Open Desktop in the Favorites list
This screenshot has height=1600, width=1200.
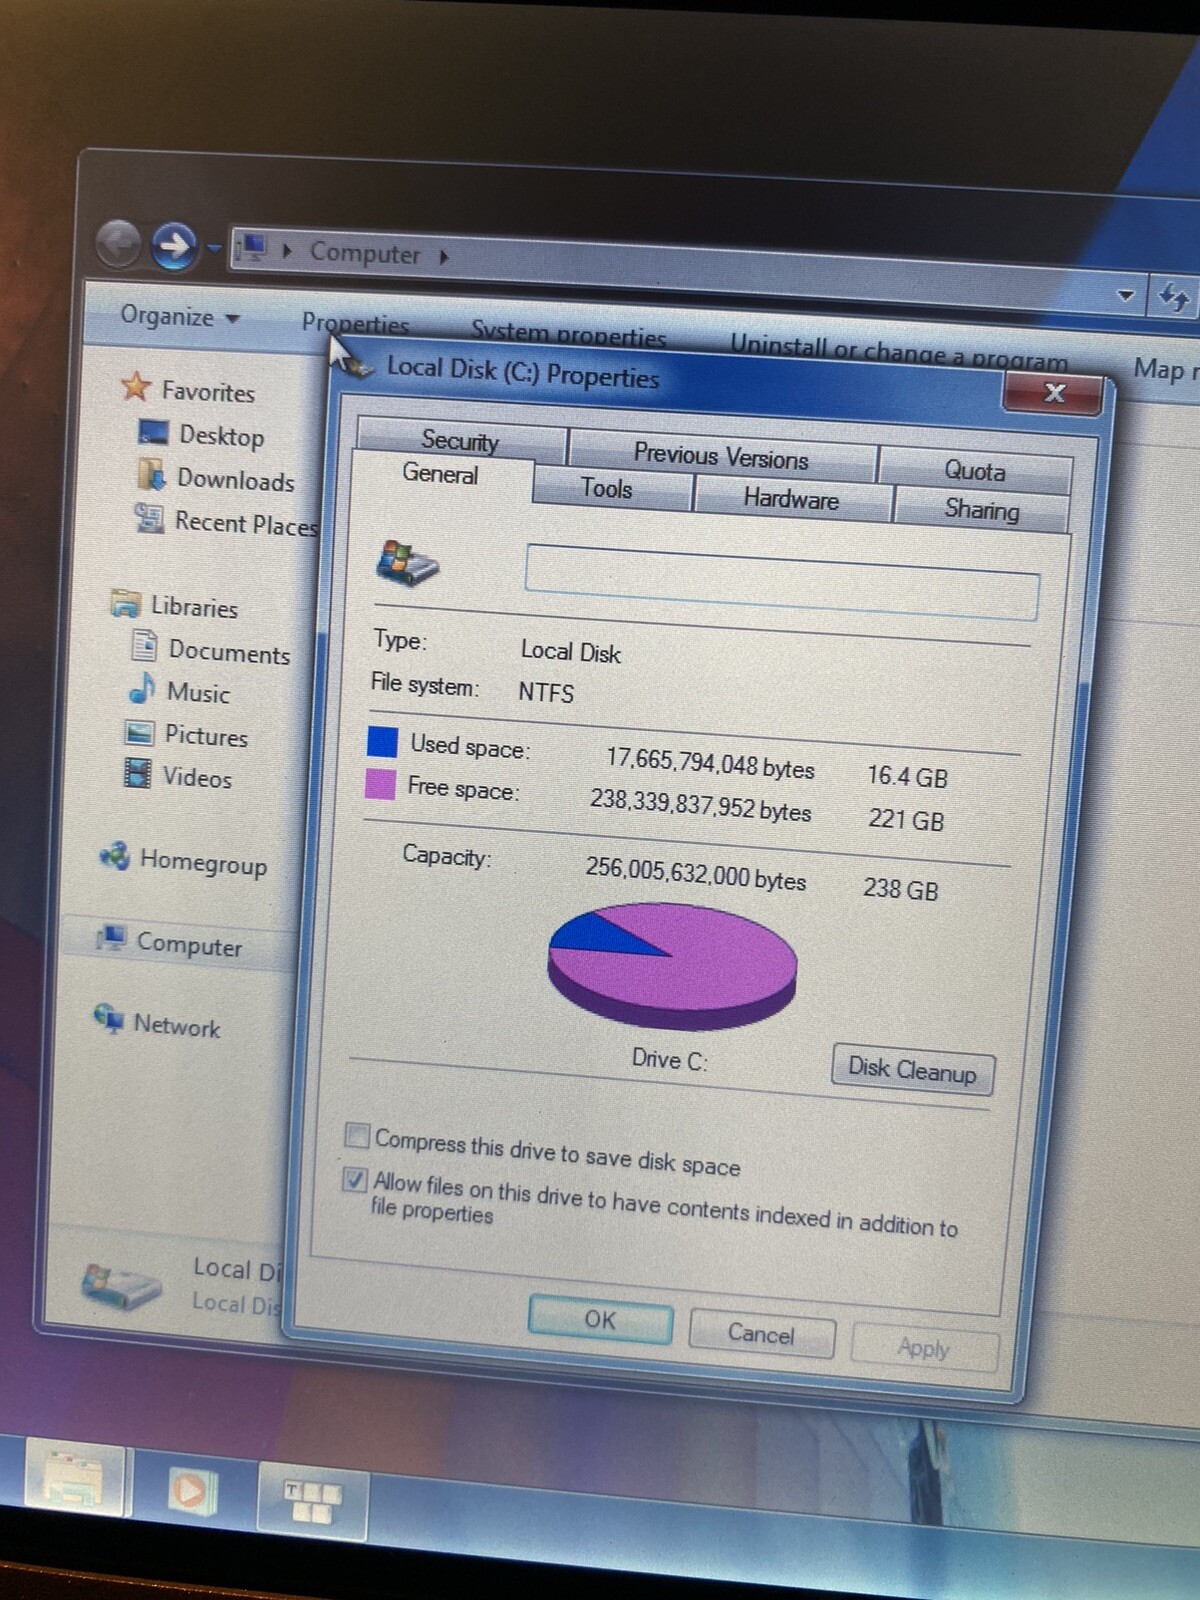[221, 436]
